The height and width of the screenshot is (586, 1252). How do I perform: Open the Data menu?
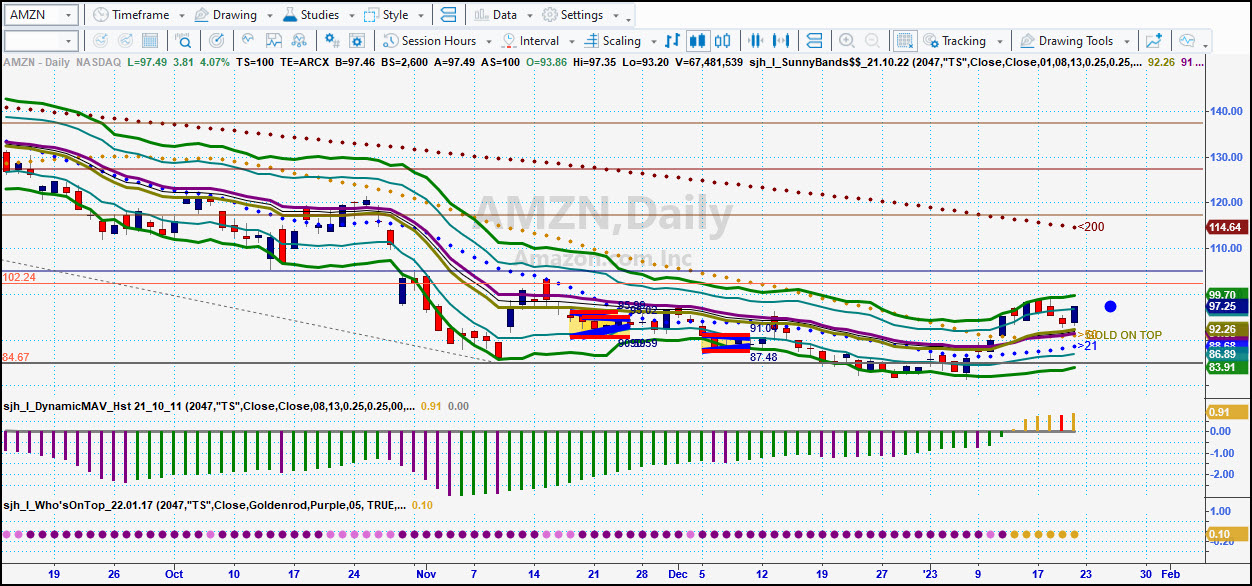click(496, 15)
